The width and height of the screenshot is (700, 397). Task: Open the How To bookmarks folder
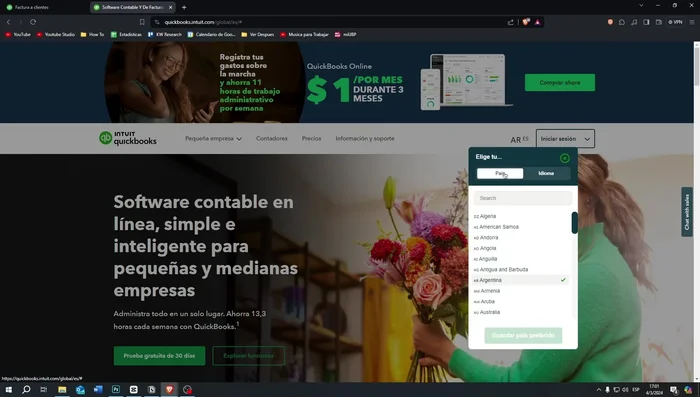pos(92,34)
